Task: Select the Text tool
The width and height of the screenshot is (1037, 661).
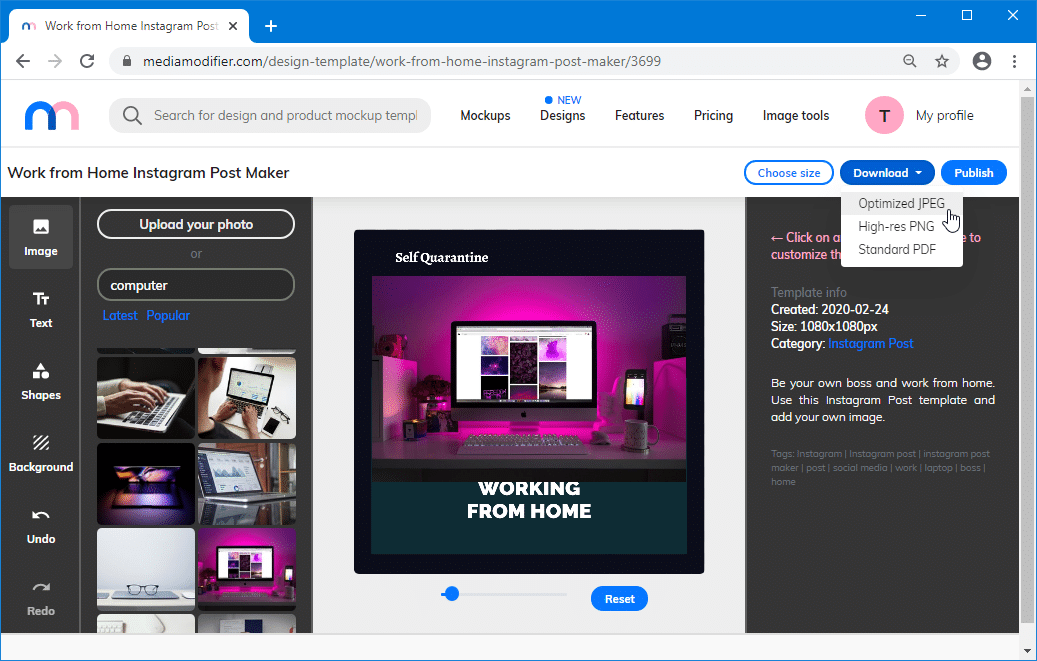Action: [41, 309]
